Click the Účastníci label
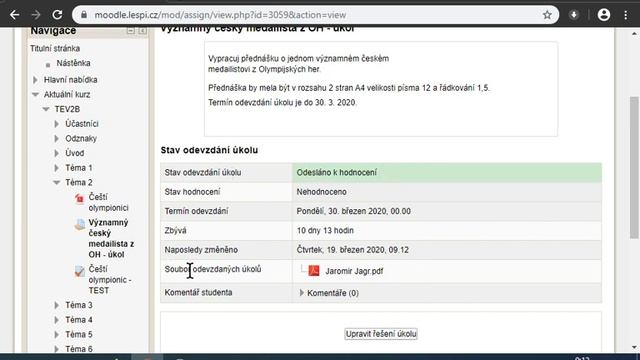The height and width of the screenshot is (360, 640). click(82, 124)
